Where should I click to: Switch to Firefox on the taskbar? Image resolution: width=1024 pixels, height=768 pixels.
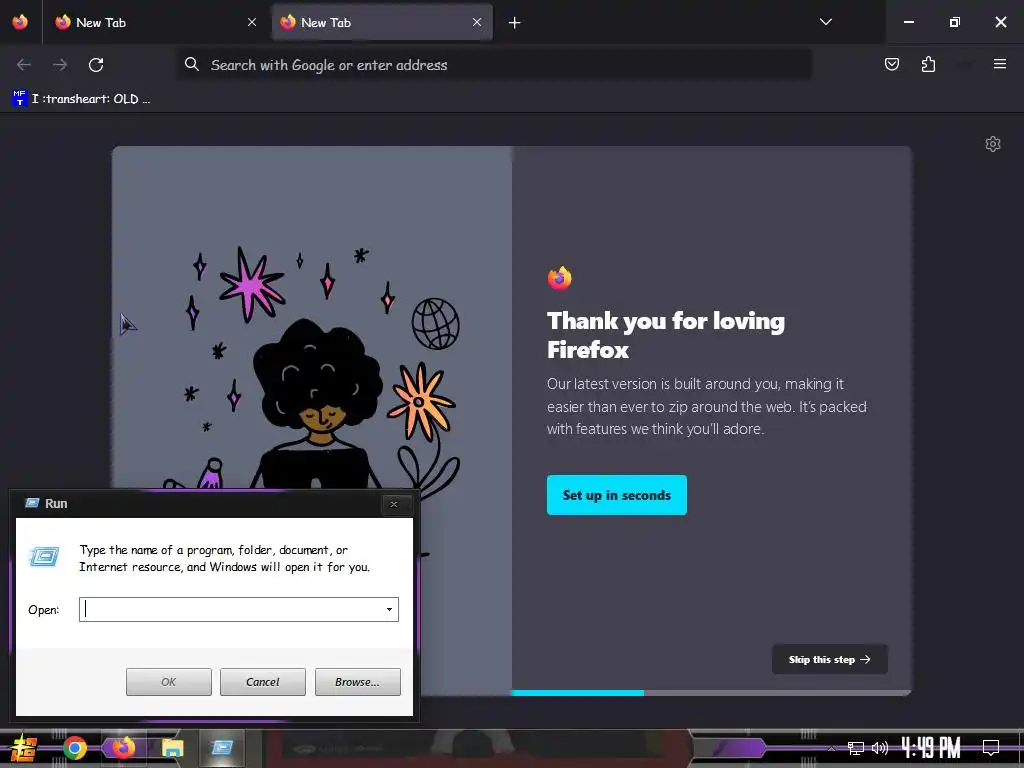[x=123, y=748]
